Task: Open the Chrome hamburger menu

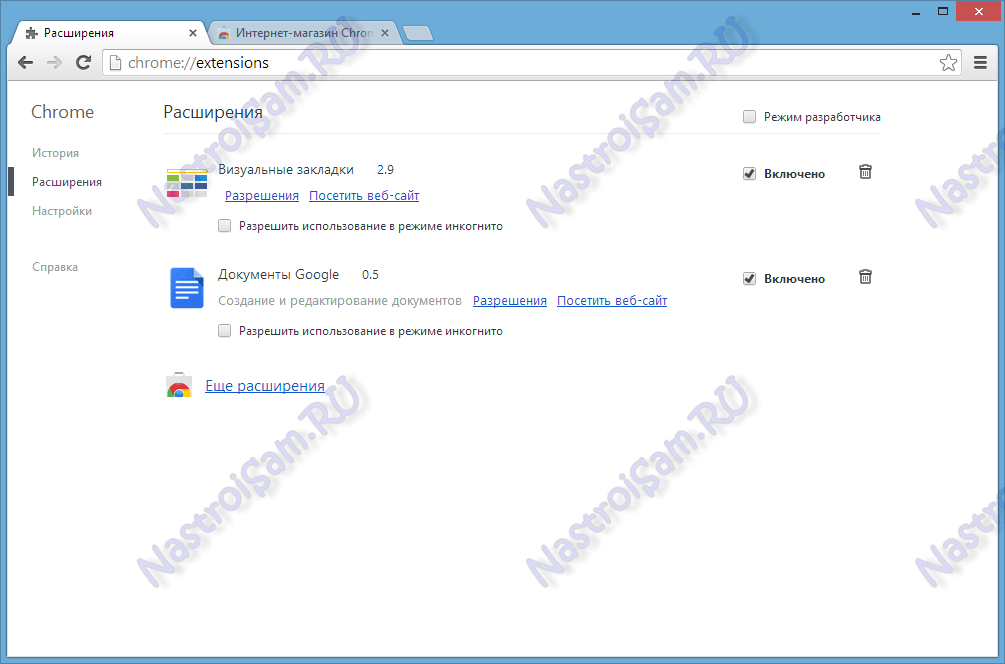Action: coord(981,61)
